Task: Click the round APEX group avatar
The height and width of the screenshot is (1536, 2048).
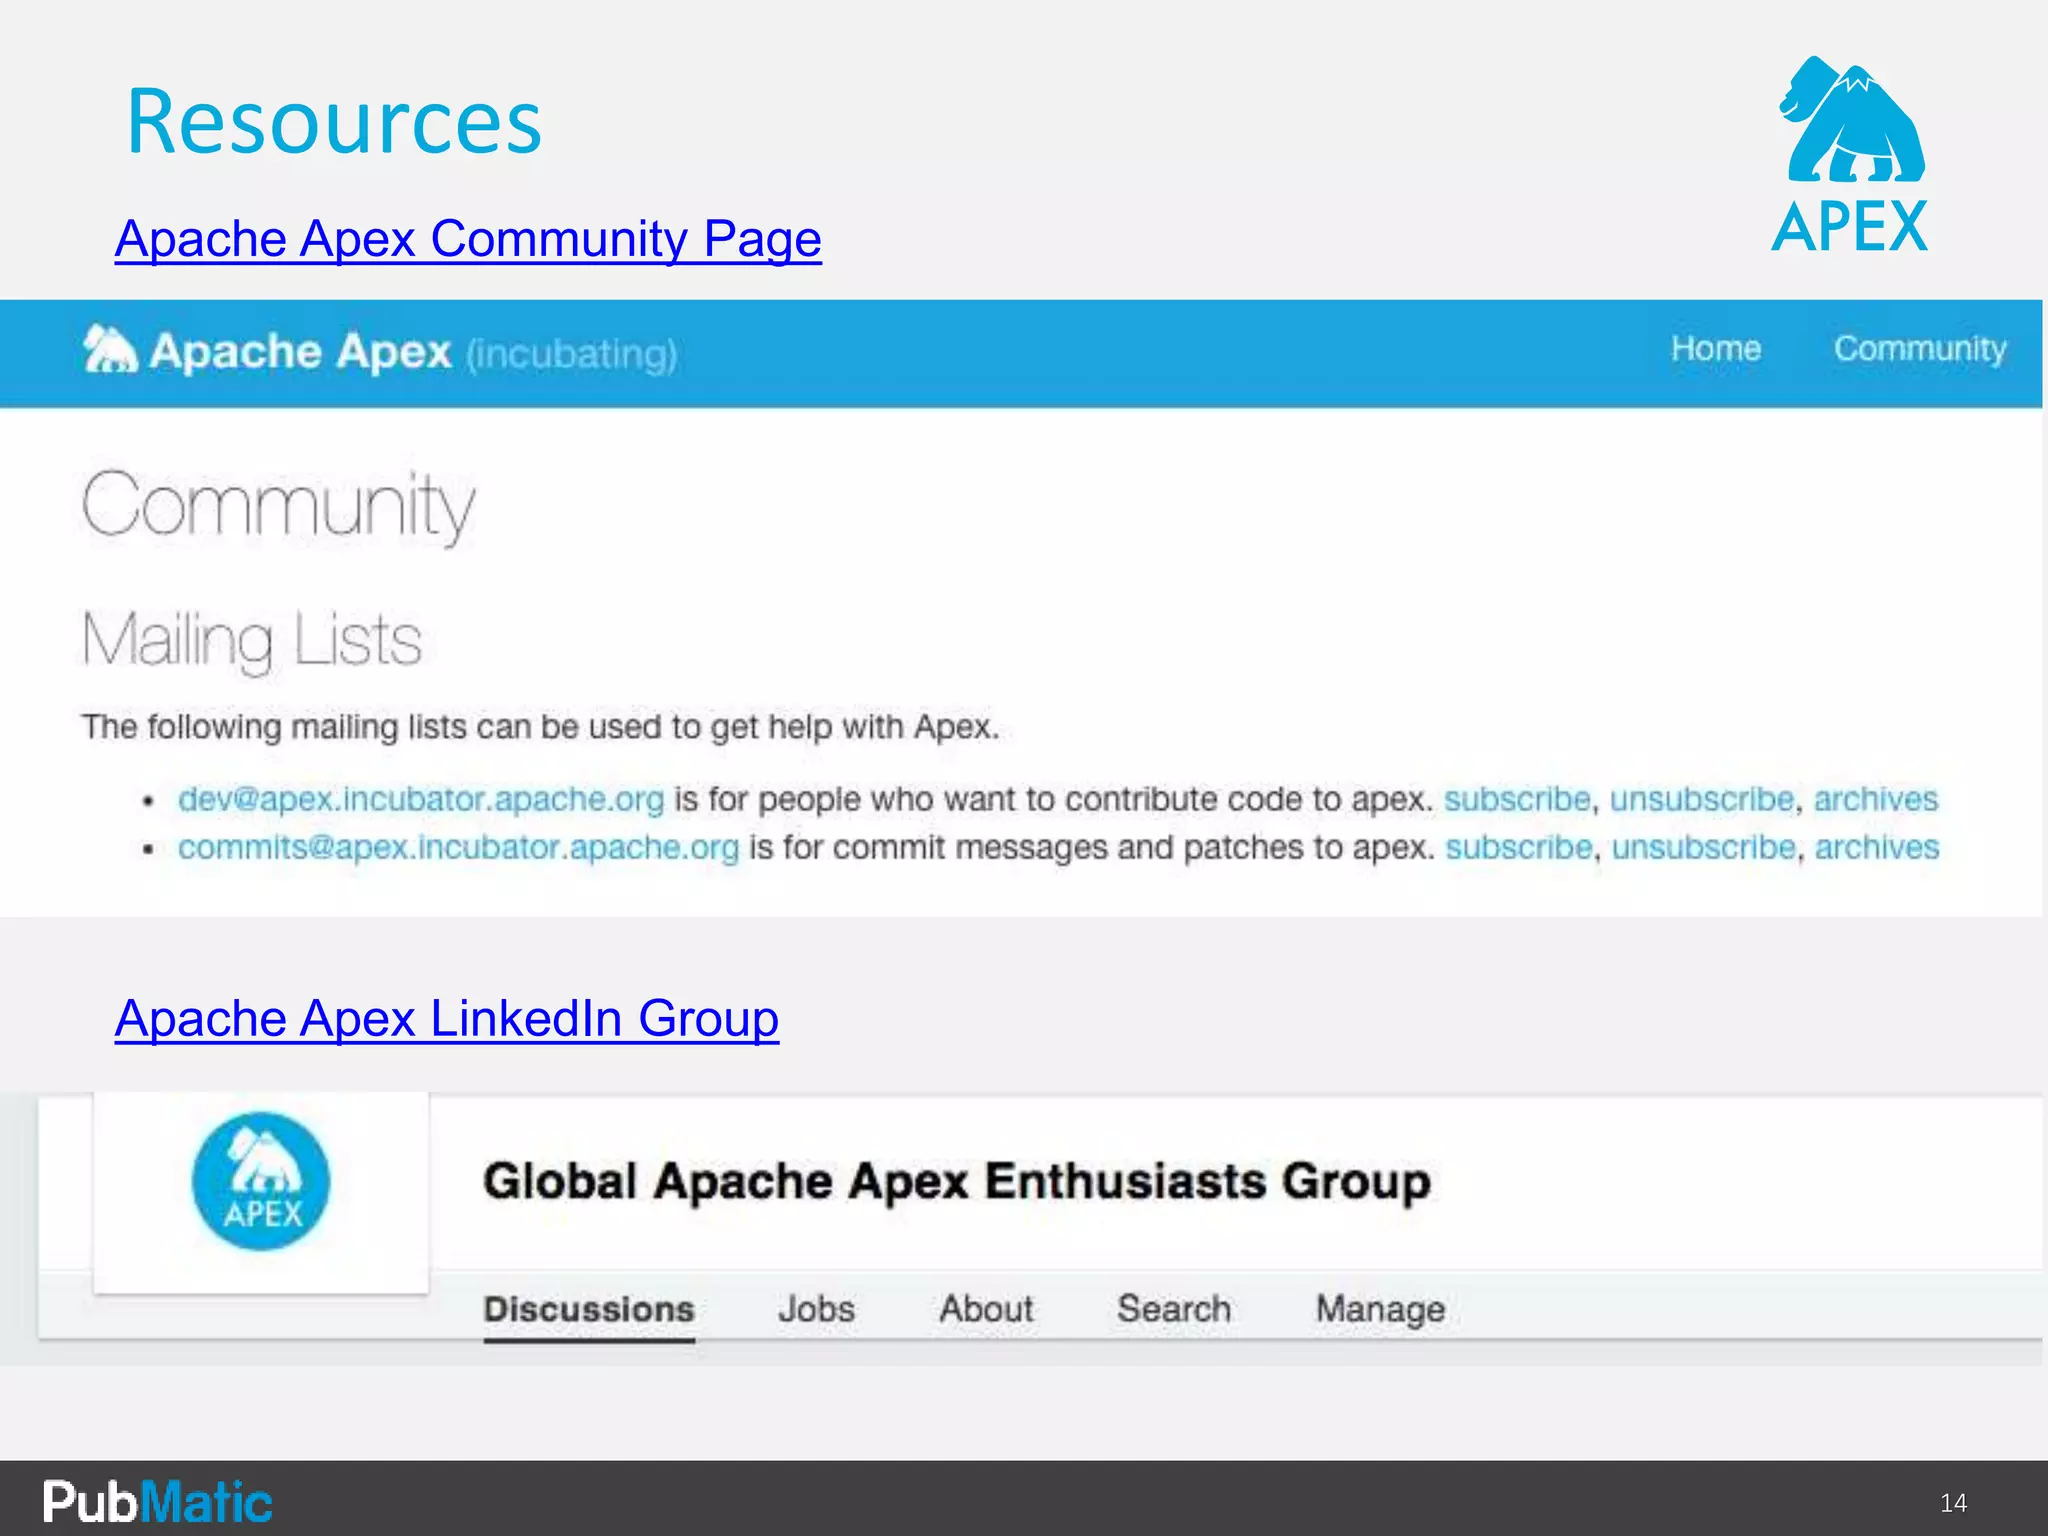Action: pyautogui.click(x=261, y=1182)
